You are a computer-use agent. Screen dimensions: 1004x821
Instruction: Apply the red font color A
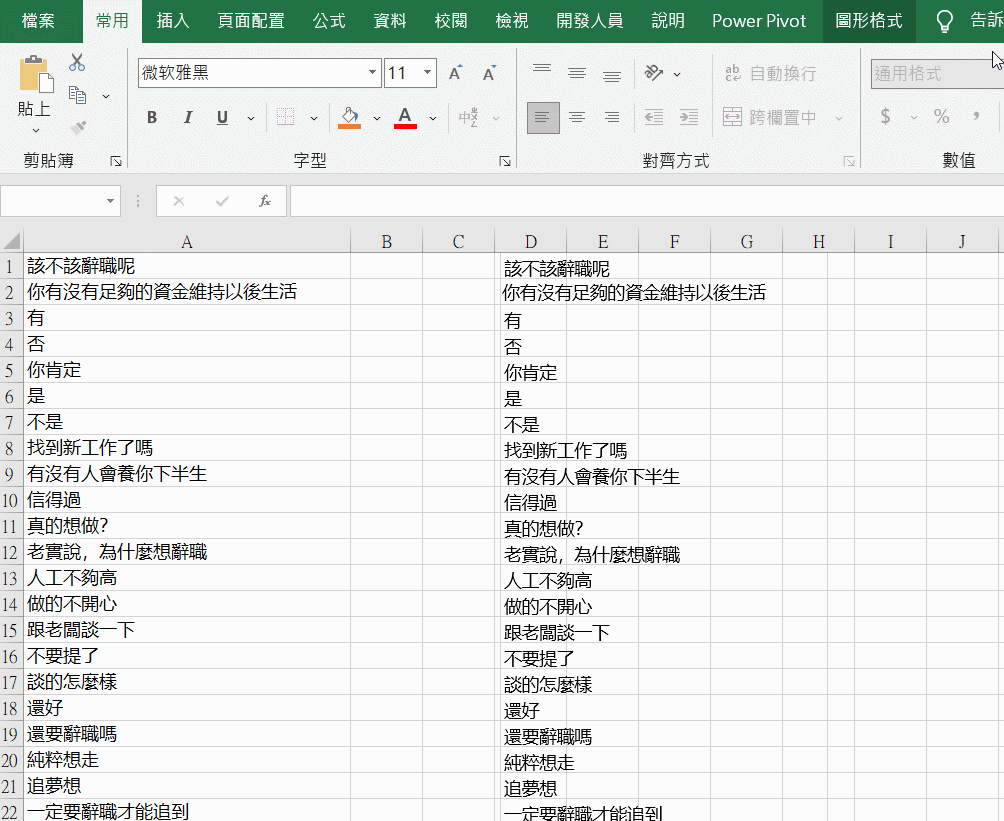pyautogui.click(x=405, y=117)
